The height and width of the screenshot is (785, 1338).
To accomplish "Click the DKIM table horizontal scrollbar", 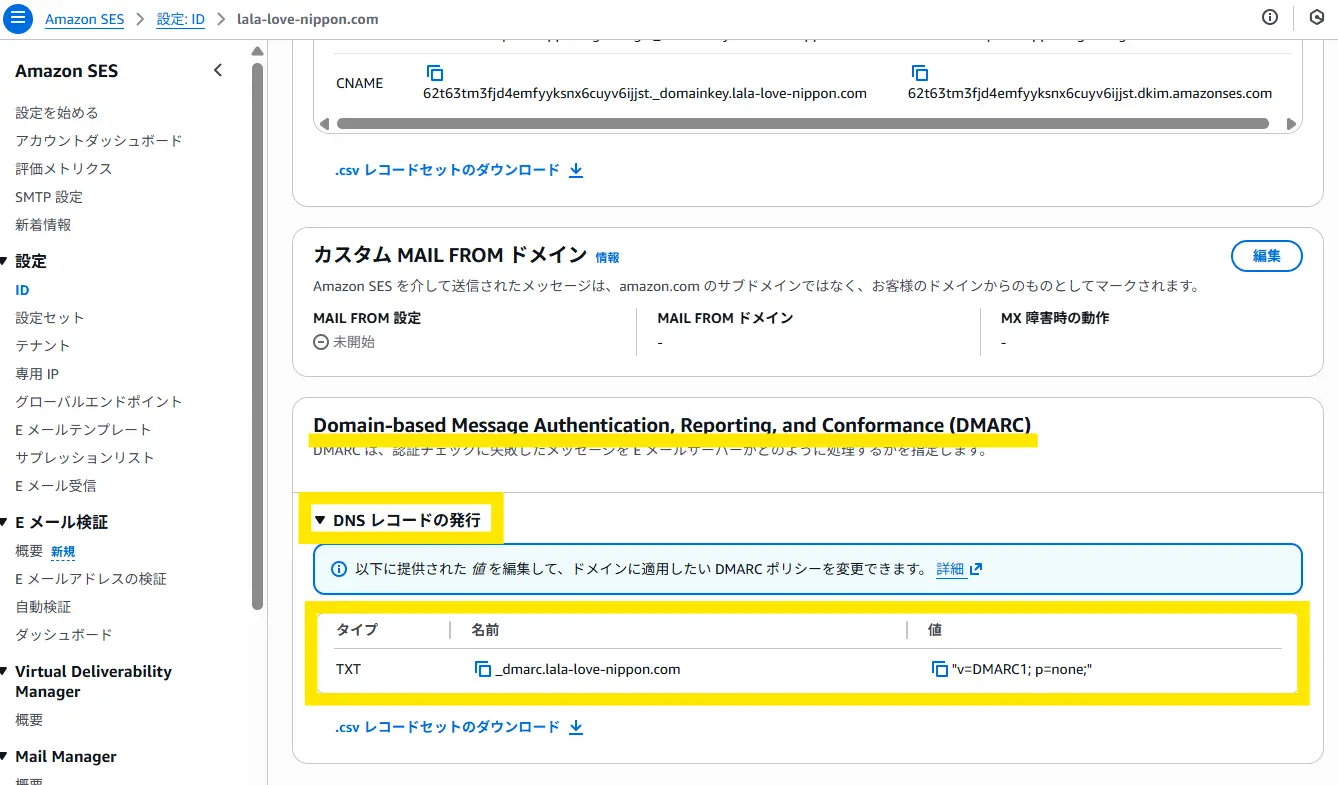I will pyautogui.click(x=802, y=124).
